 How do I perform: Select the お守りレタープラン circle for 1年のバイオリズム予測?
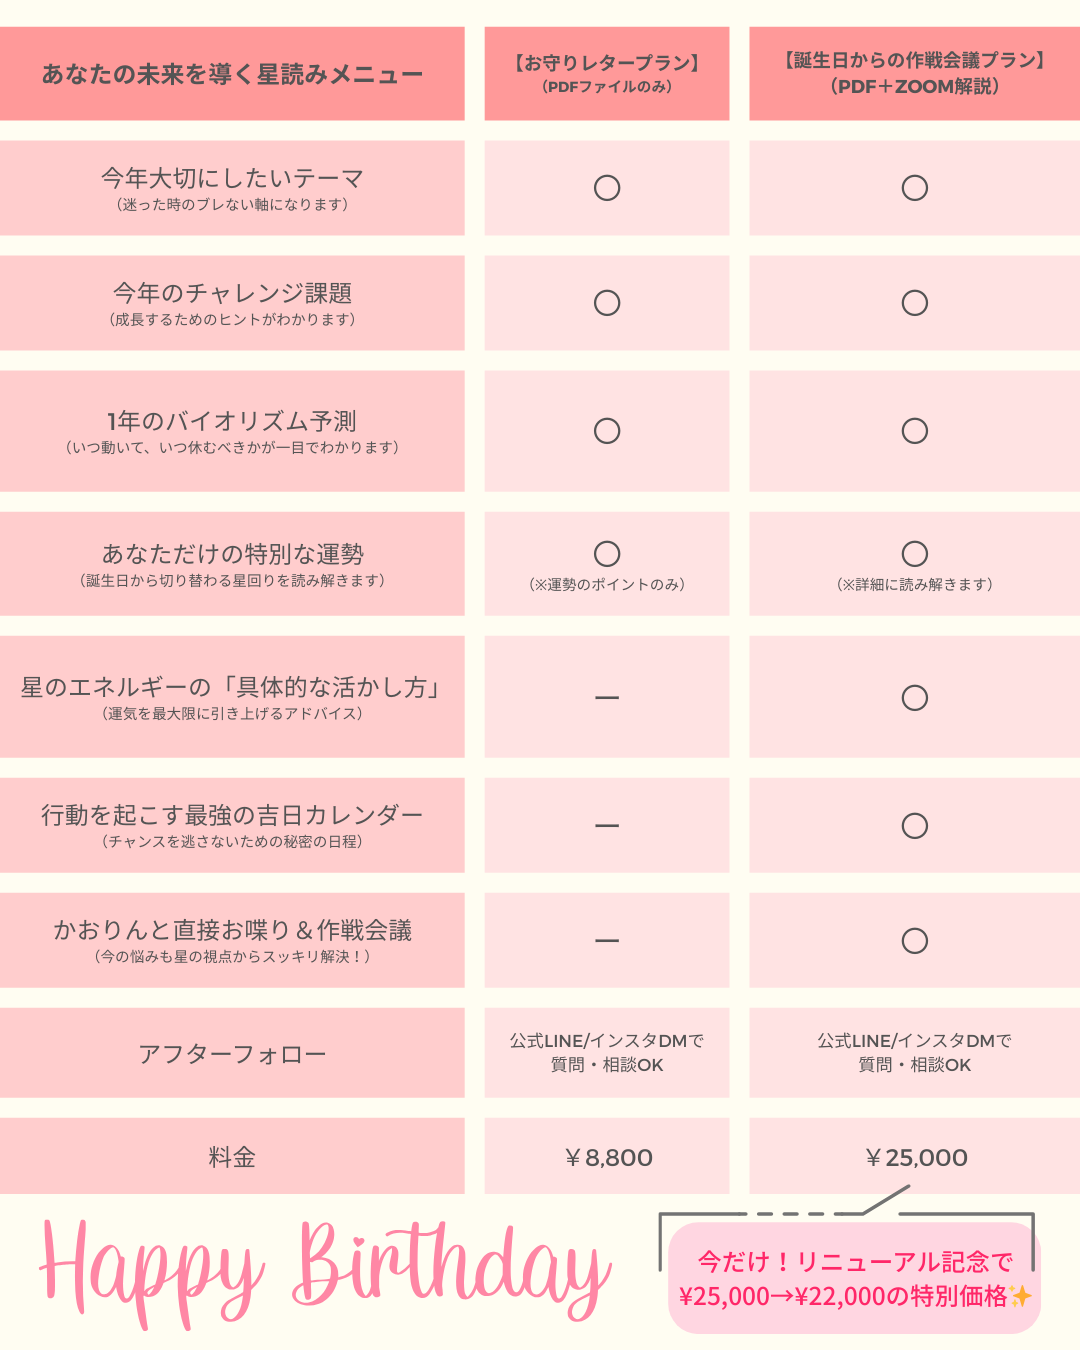pos(607,431)
